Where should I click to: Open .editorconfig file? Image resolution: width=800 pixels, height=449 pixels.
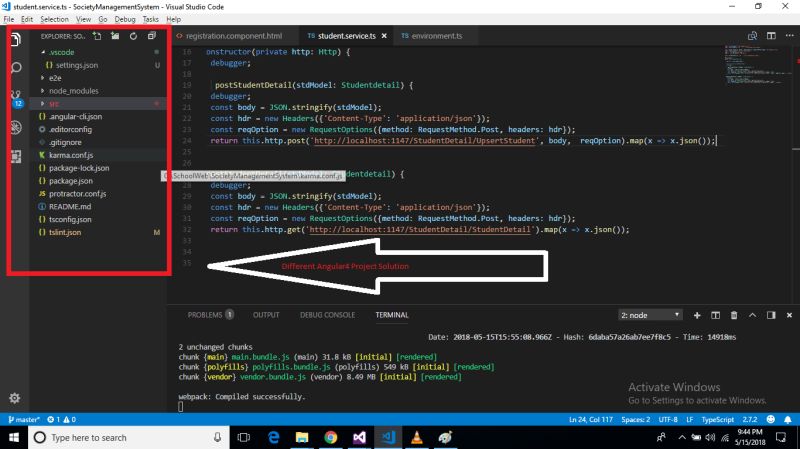pos(70,130)
